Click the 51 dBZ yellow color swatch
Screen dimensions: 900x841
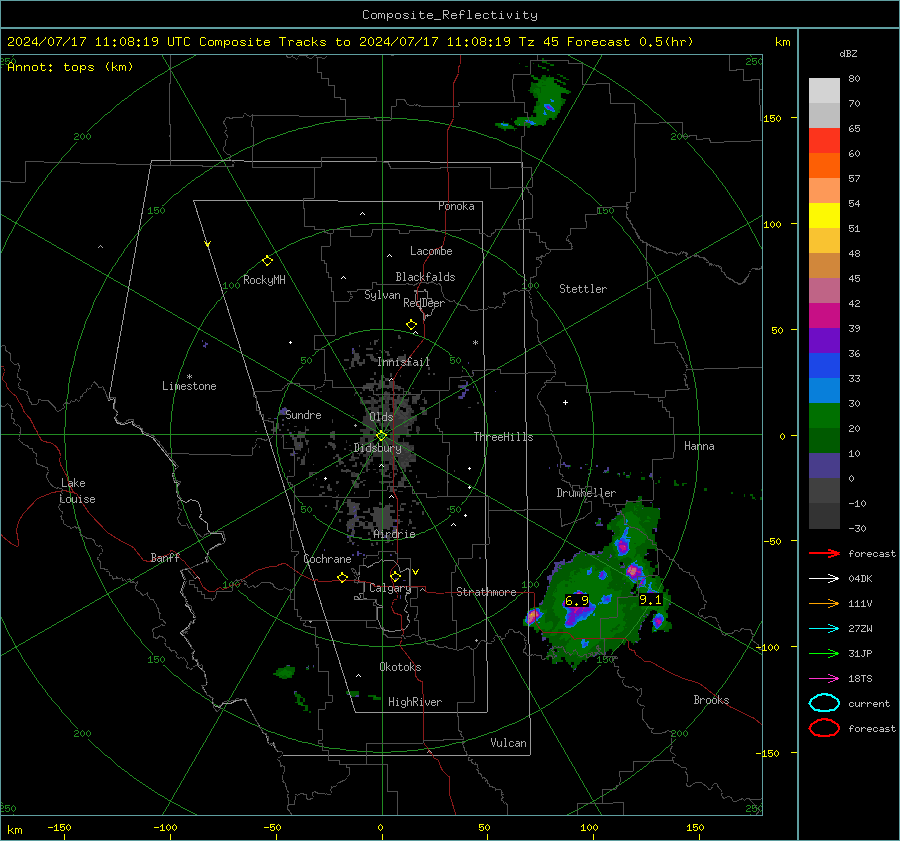(x=824, y=215)
